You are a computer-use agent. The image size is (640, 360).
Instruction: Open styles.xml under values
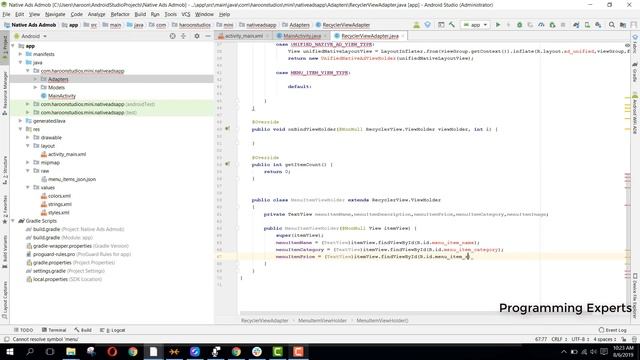[x=58, y=213]
